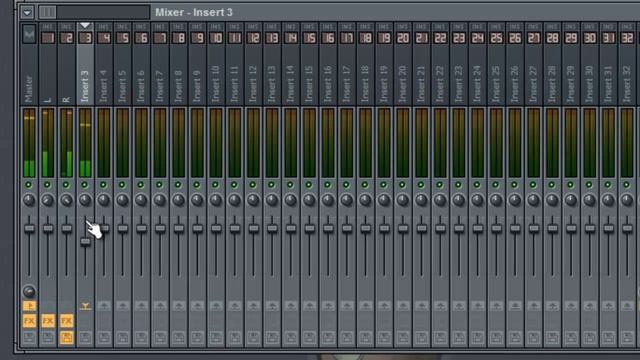
Task: Mute Insert 24 using its green LED
Action: coord(477,185)
